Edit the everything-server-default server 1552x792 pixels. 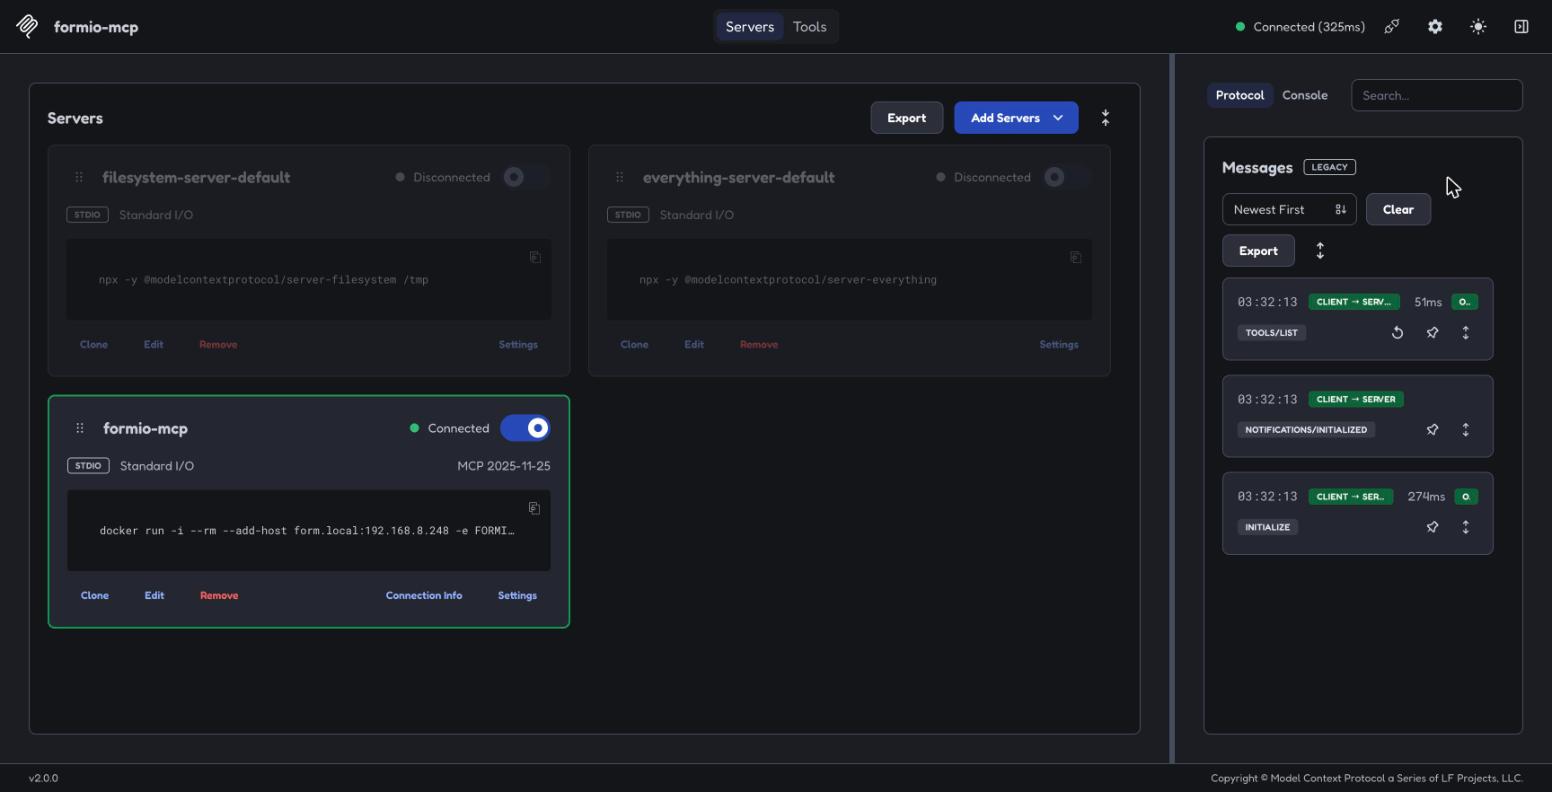[694, 344]
